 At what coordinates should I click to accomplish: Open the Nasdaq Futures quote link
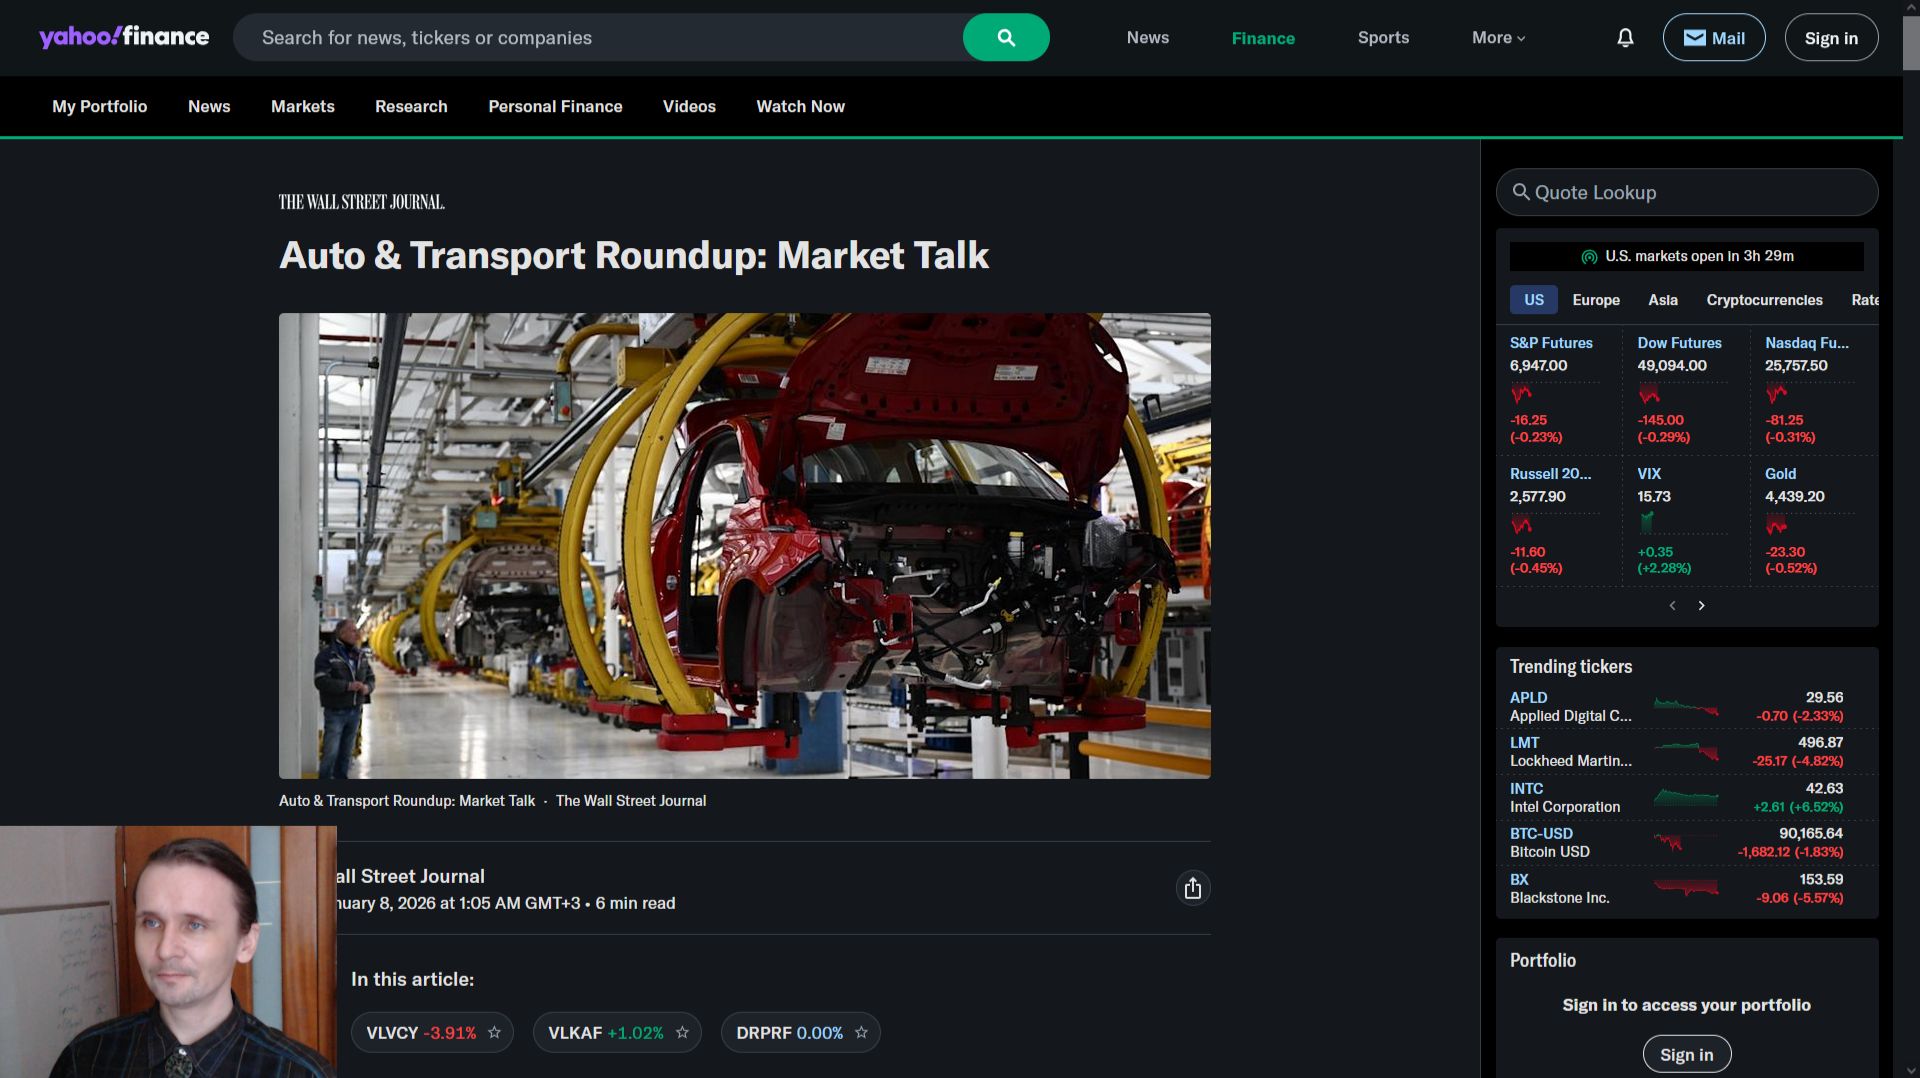coord(1806,343)
